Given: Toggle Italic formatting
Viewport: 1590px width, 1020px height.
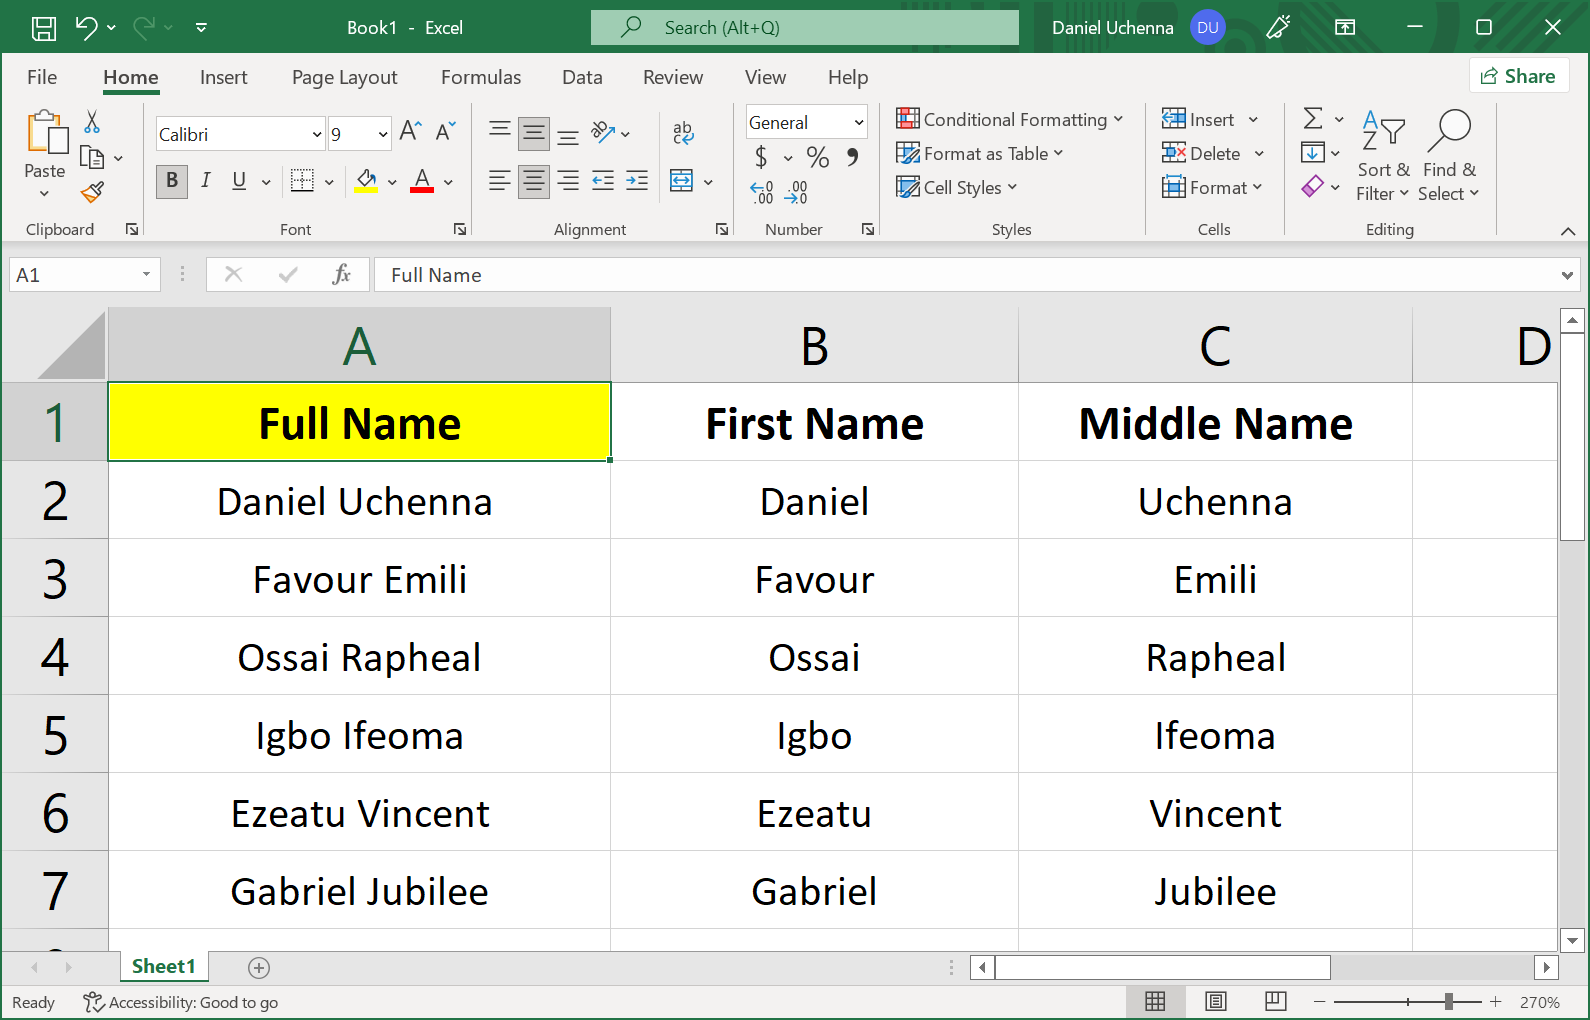Looking at the screenshot, I should click(205, 181).
